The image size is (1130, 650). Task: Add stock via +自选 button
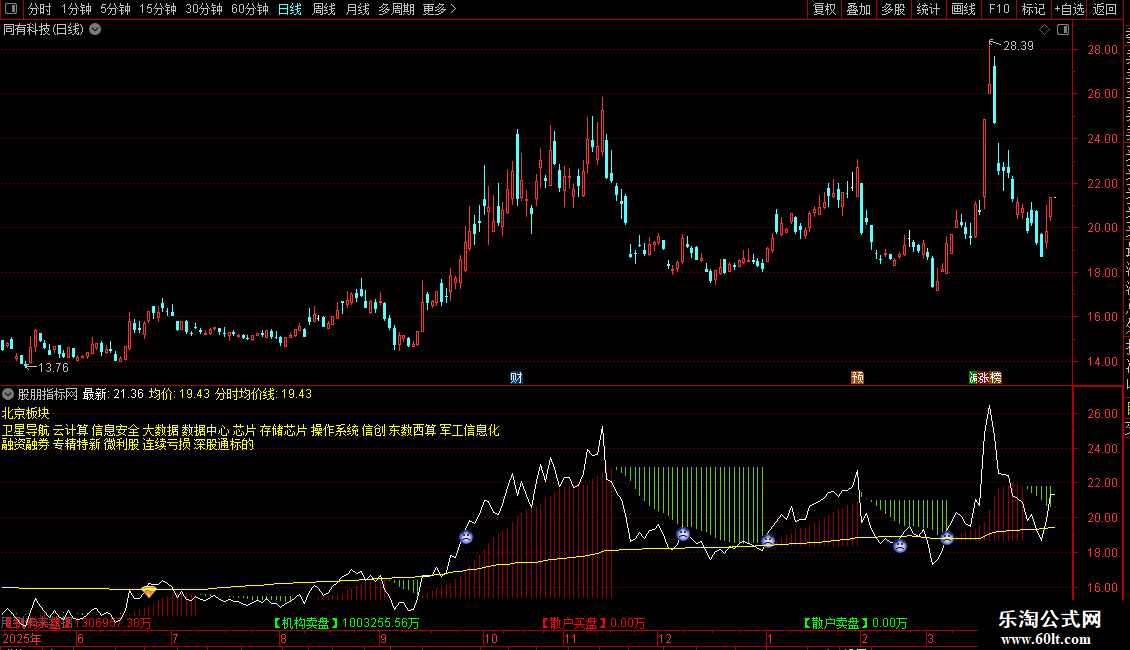[x=1069, y=9]
